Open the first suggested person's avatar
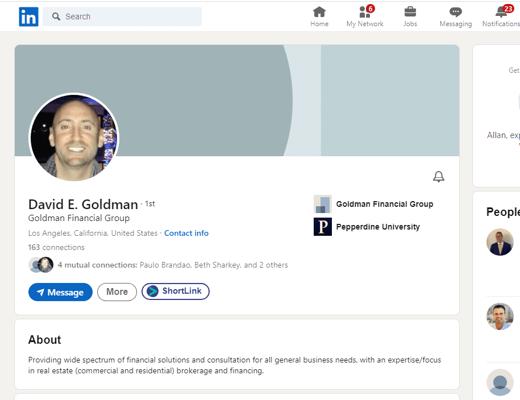Viewport: 520px width, 400px height. pyautogui.click(x=500, y=242)
